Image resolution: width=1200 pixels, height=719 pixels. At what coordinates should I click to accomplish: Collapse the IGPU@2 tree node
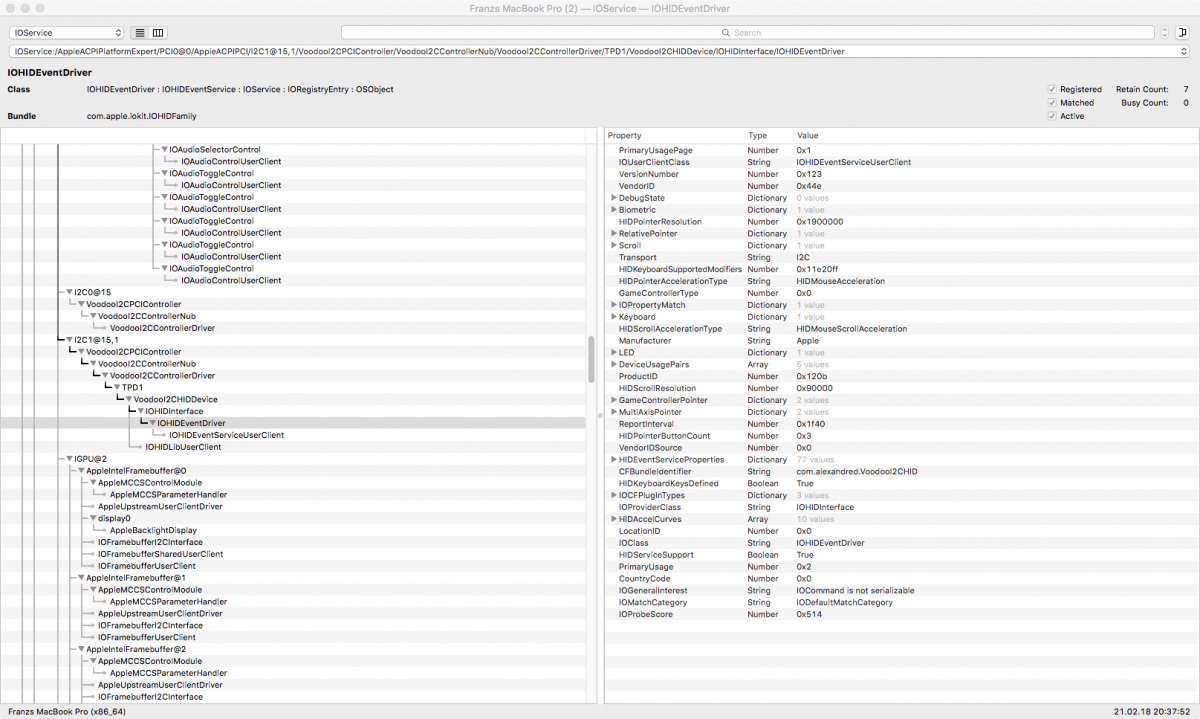69,459
